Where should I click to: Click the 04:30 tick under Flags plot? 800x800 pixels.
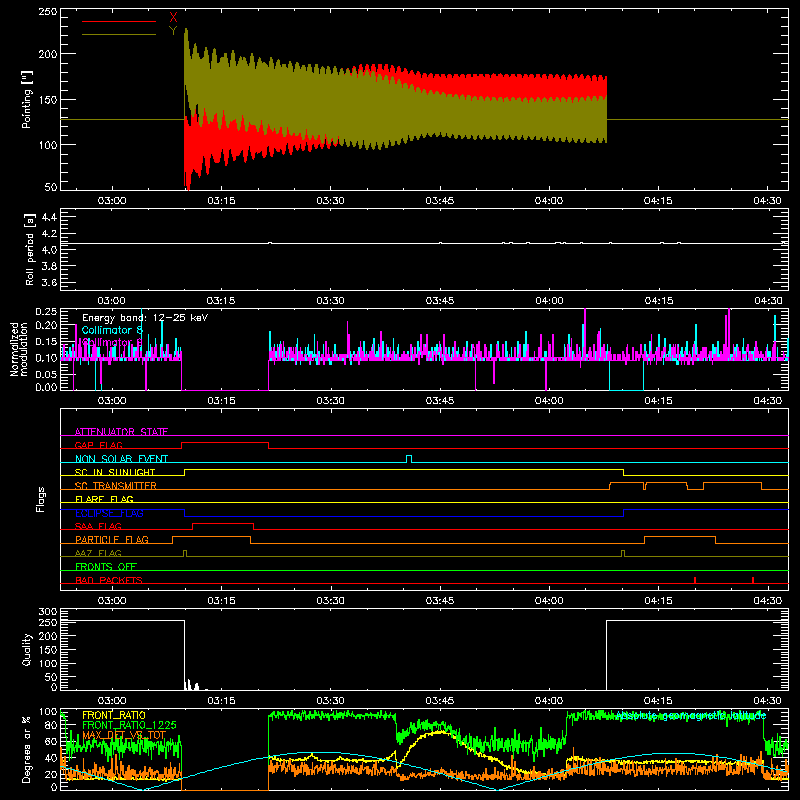[767, 601]
